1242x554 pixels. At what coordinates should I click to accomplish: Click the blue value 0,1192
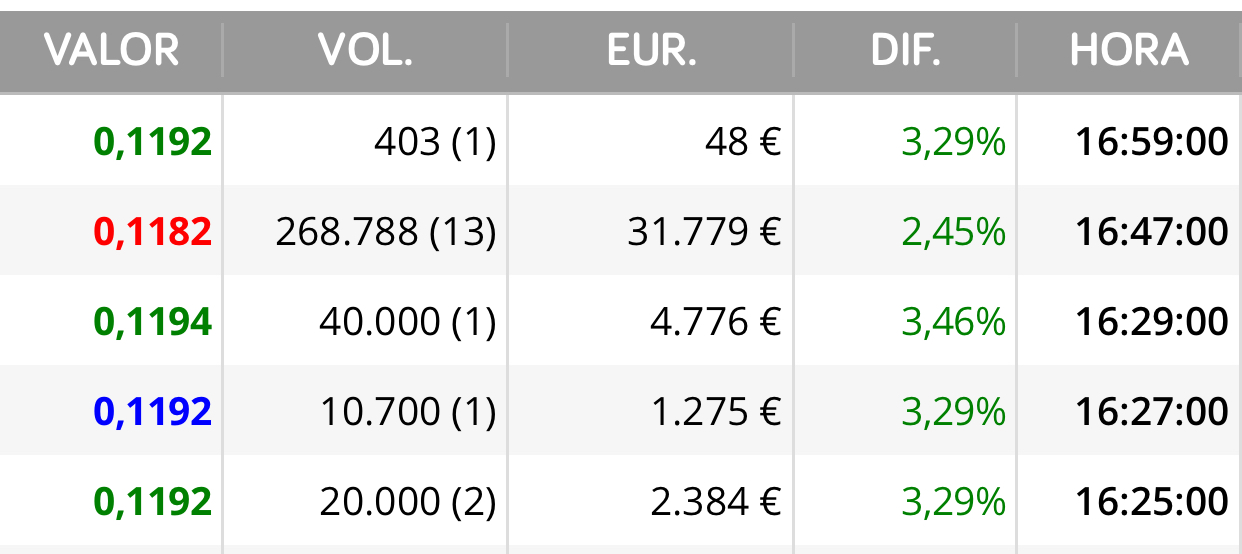click(153, 411)
